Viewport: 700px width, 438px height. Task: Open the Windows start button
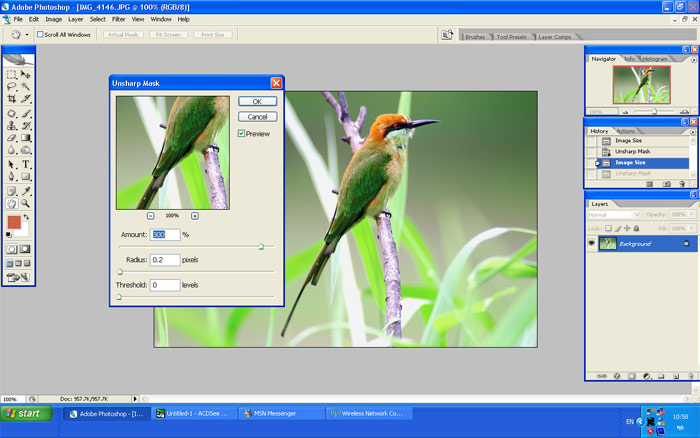pos(26,413)
